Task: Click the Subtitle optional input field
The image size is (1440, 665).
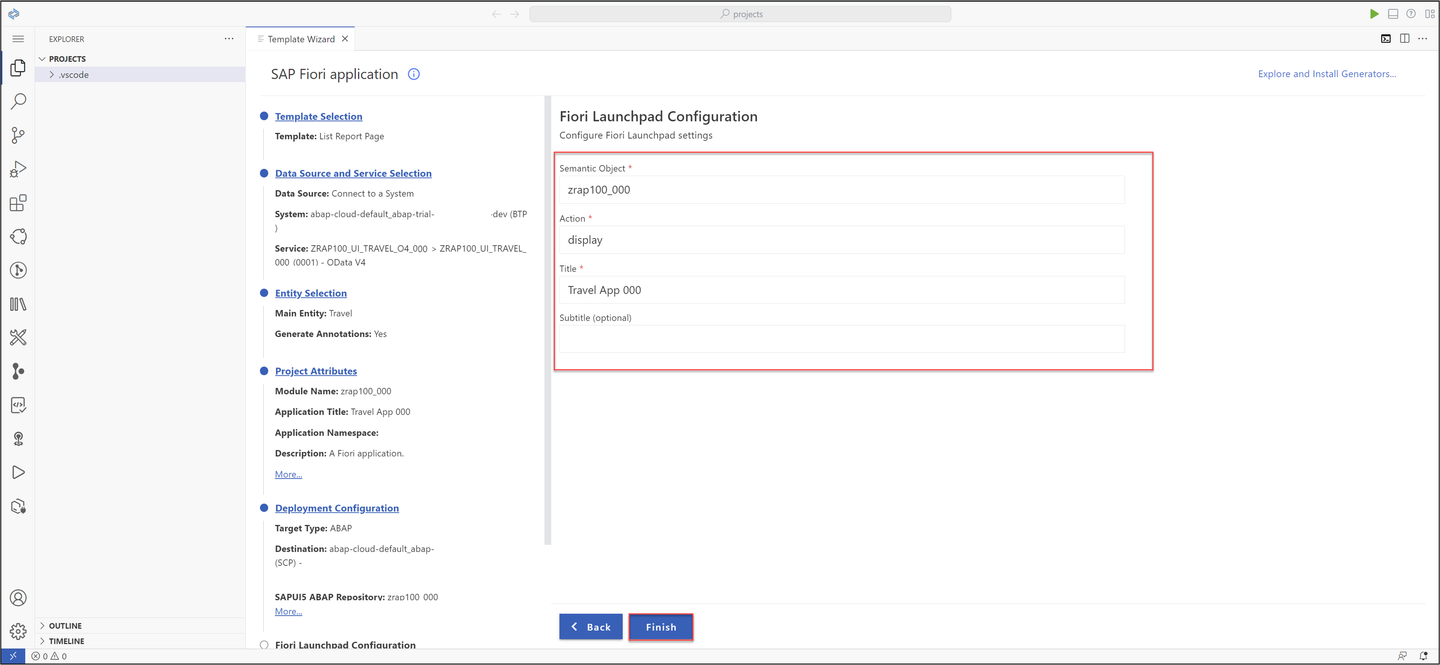Action: click(x=842, y=339)
